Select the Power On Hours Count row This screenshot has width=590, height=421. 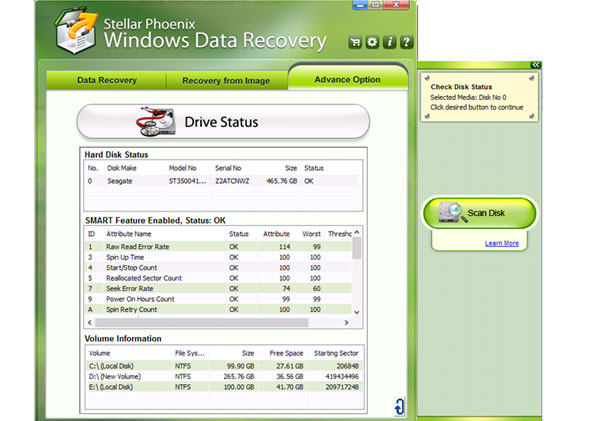click(218, 299)
